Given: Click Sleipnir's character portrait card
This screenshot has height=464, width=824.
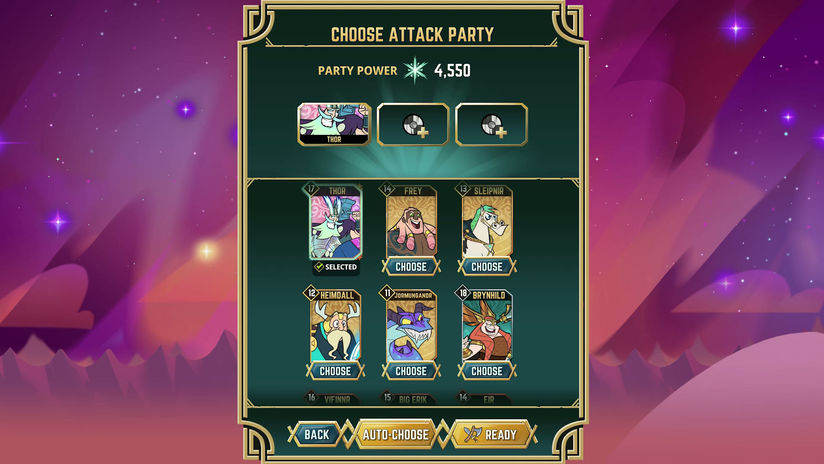Looking at the screenshot, I should [x=487, y=223].
